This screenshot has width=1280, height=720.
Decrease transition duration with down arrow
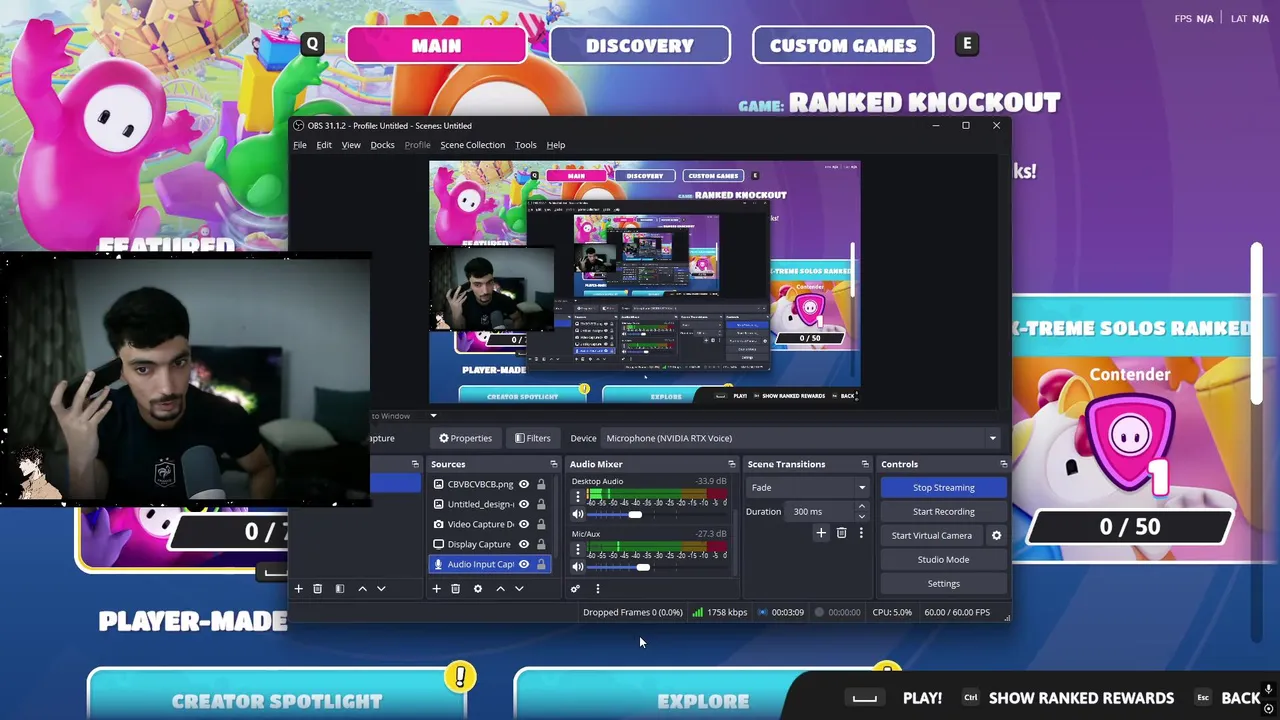tap(861, 516)
